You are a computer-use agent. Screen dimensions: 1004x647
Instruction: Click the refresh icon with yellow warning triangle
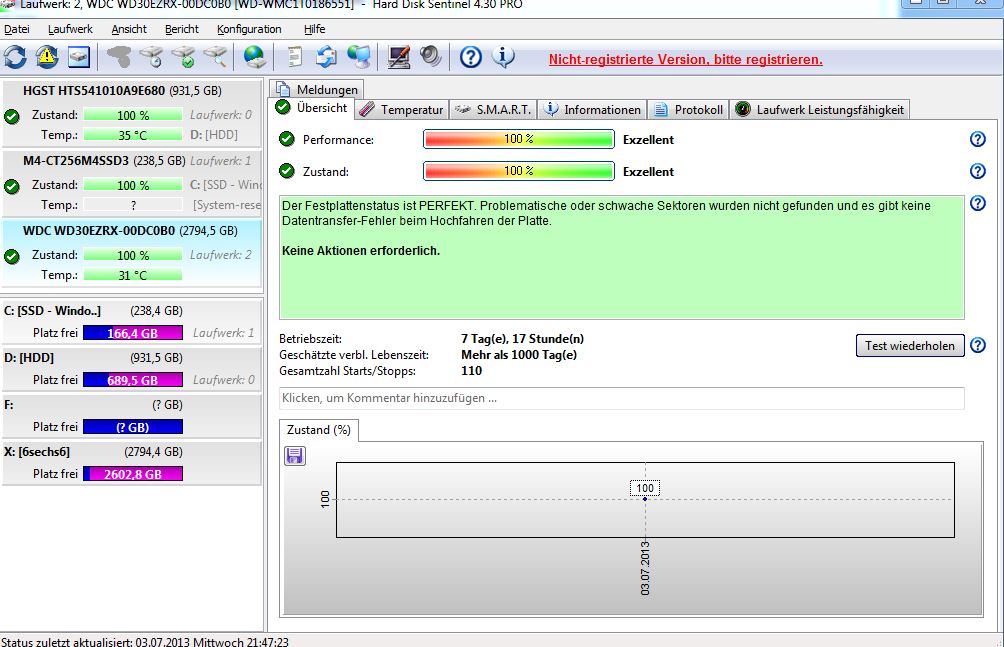(47, 57)
